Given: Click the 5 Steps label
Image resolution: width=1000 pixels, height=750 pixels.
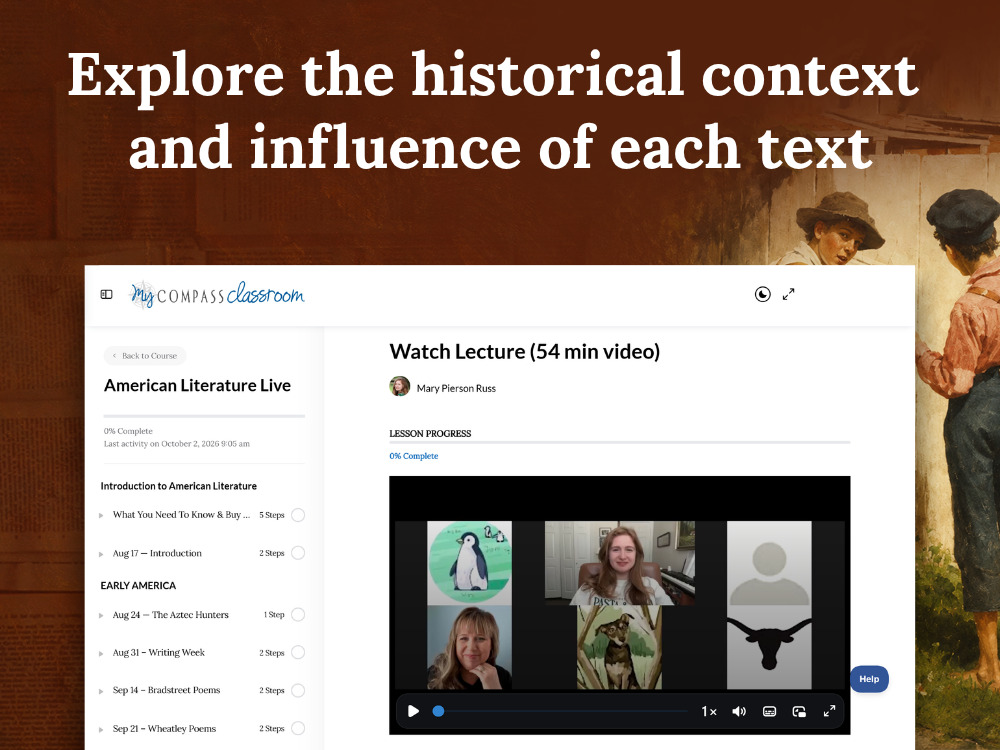Looking at the screenshot, I should [272, 515].
